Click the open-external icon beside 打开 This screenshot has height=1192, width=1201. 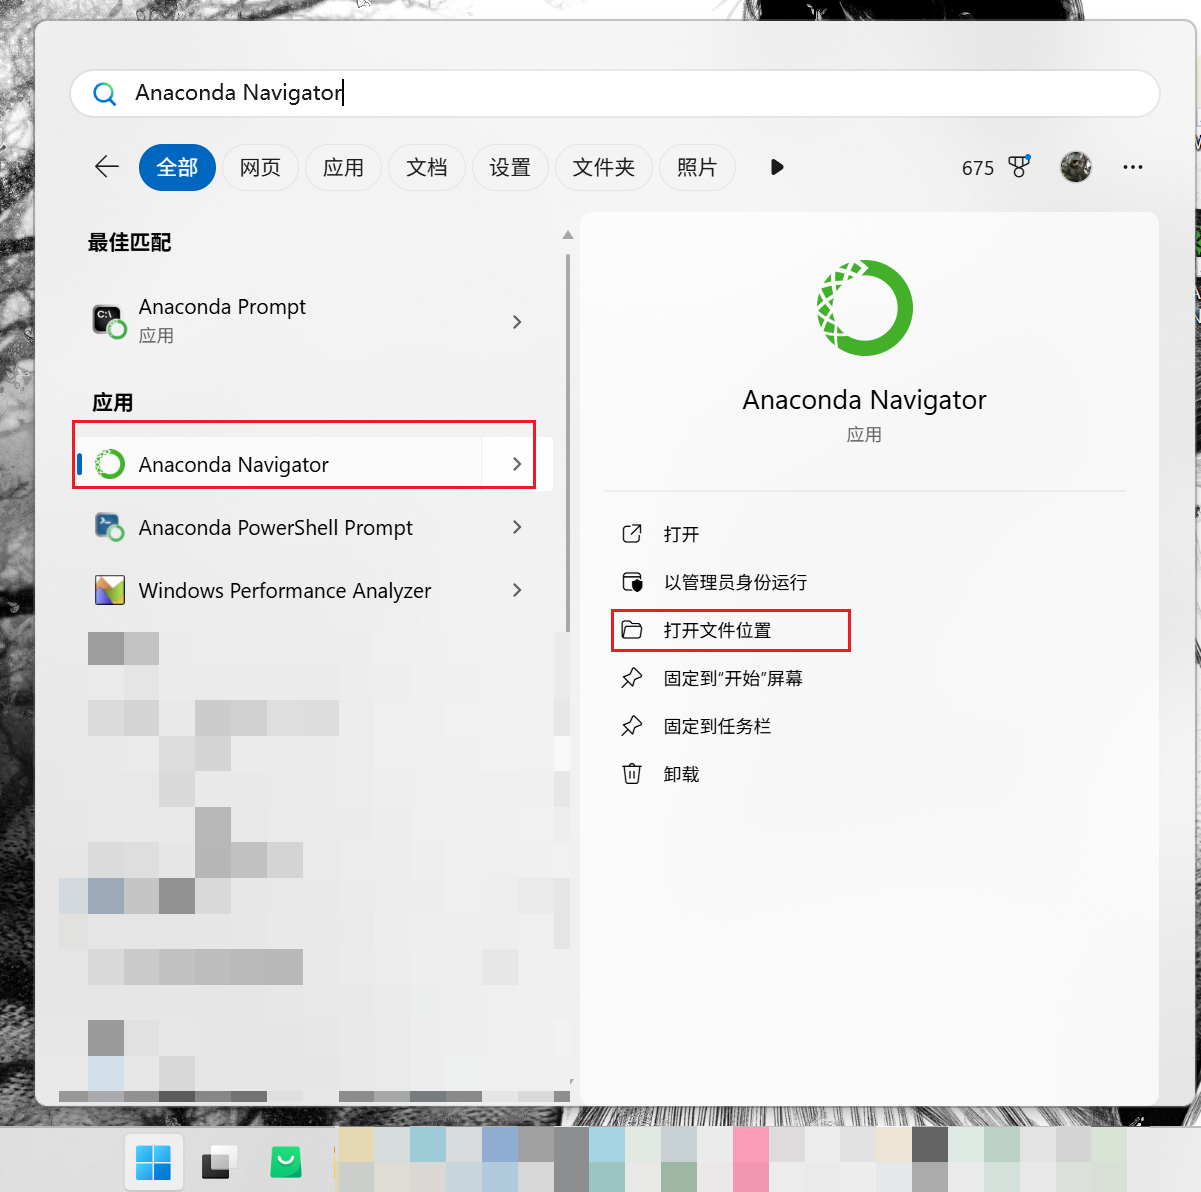632,534
